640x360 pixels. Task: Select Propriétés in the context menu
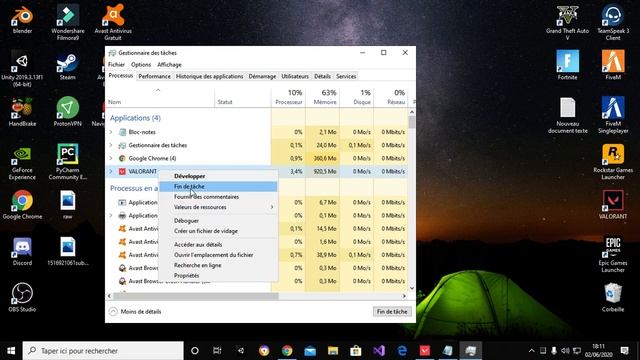(x=218, y=276)
